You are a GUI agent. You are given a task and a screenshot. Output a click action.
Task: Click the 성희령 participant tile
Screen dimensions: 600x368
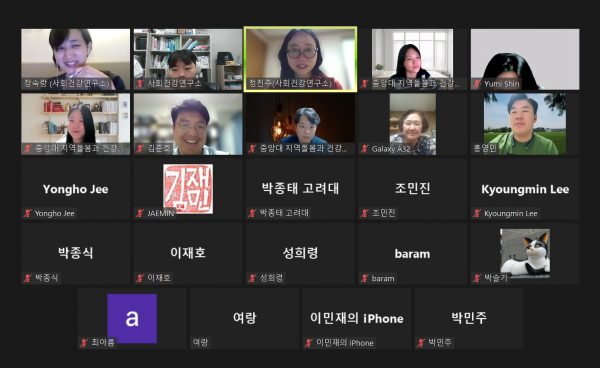tap(300, 254)
